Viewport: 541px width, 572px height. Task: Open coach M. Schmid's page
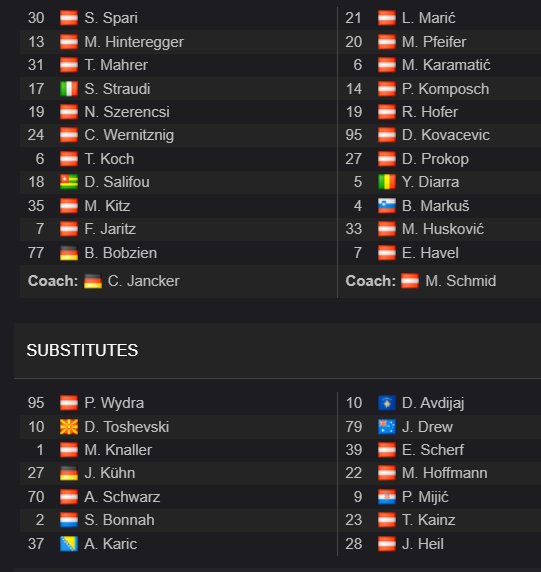pyautogui.click(x=460, y=281)
